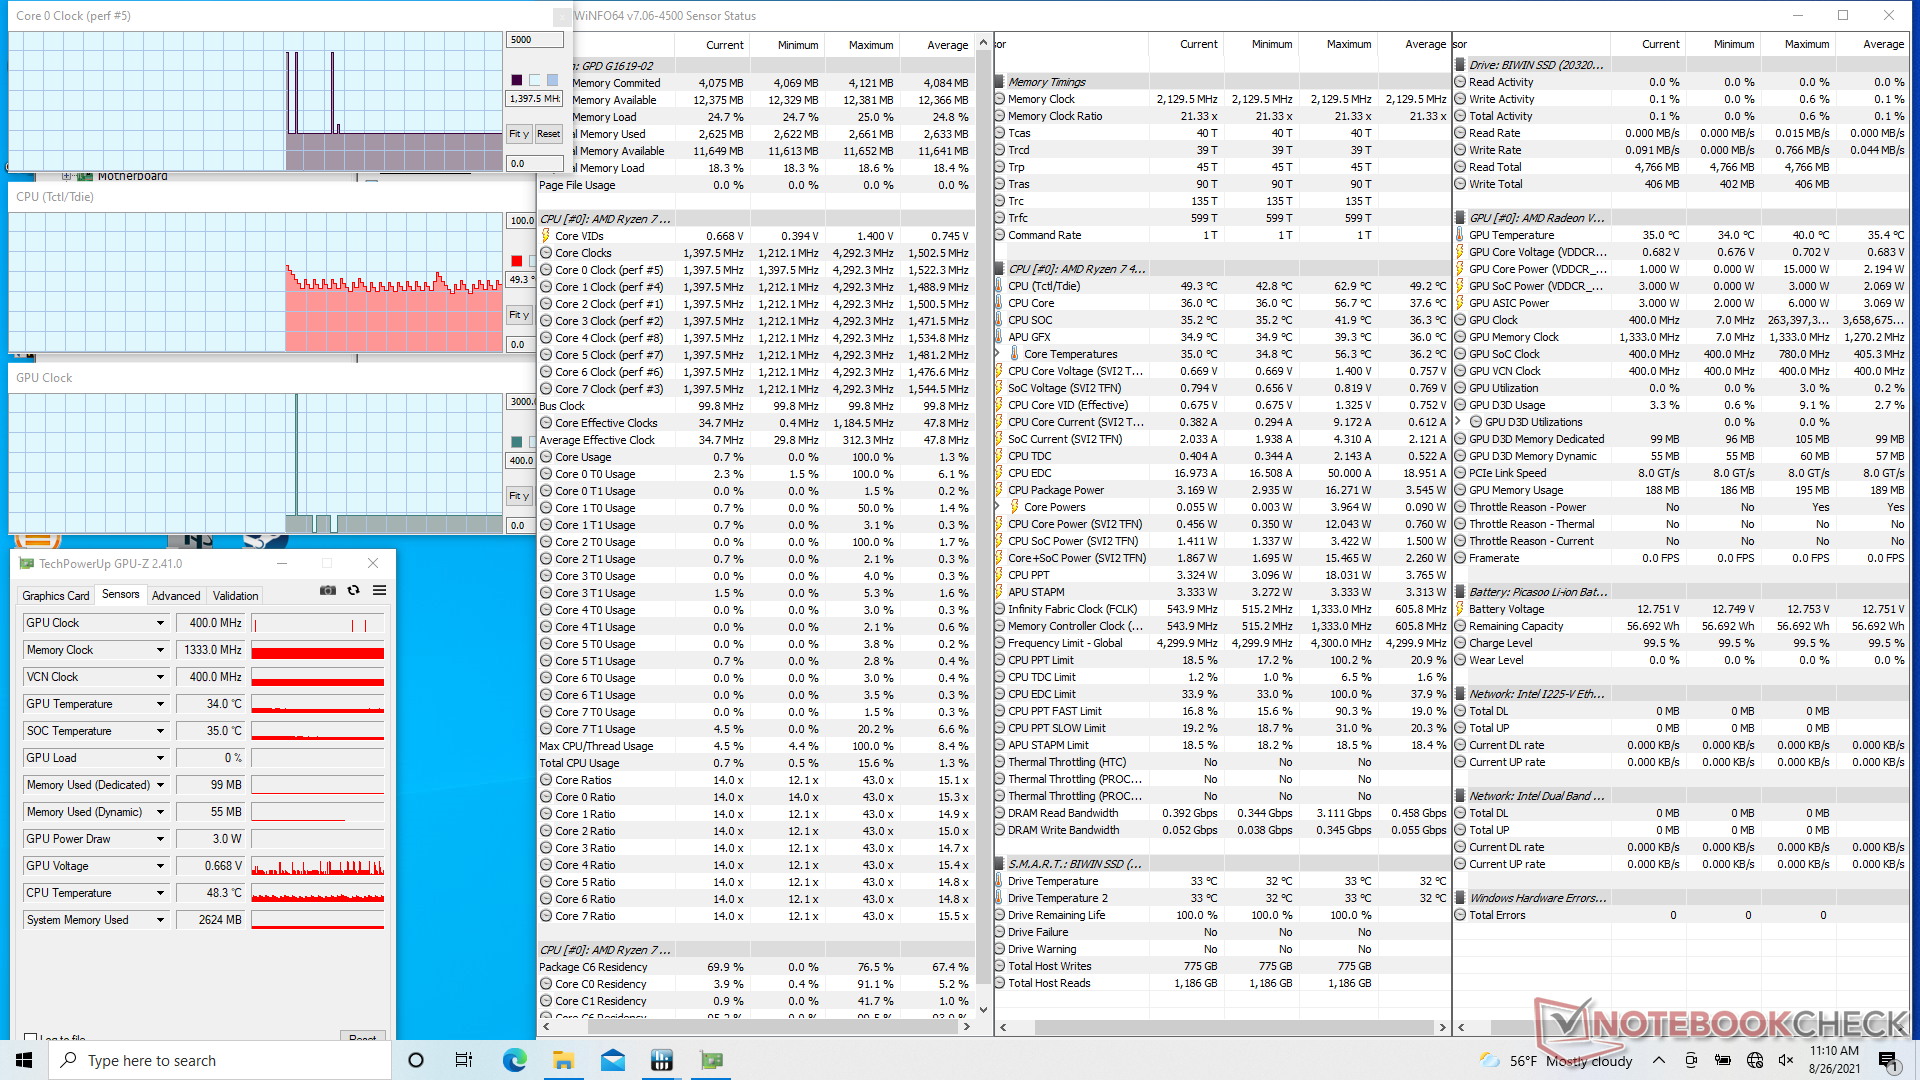
Task: Open the Cortana circle icon
Action: 416,1060
